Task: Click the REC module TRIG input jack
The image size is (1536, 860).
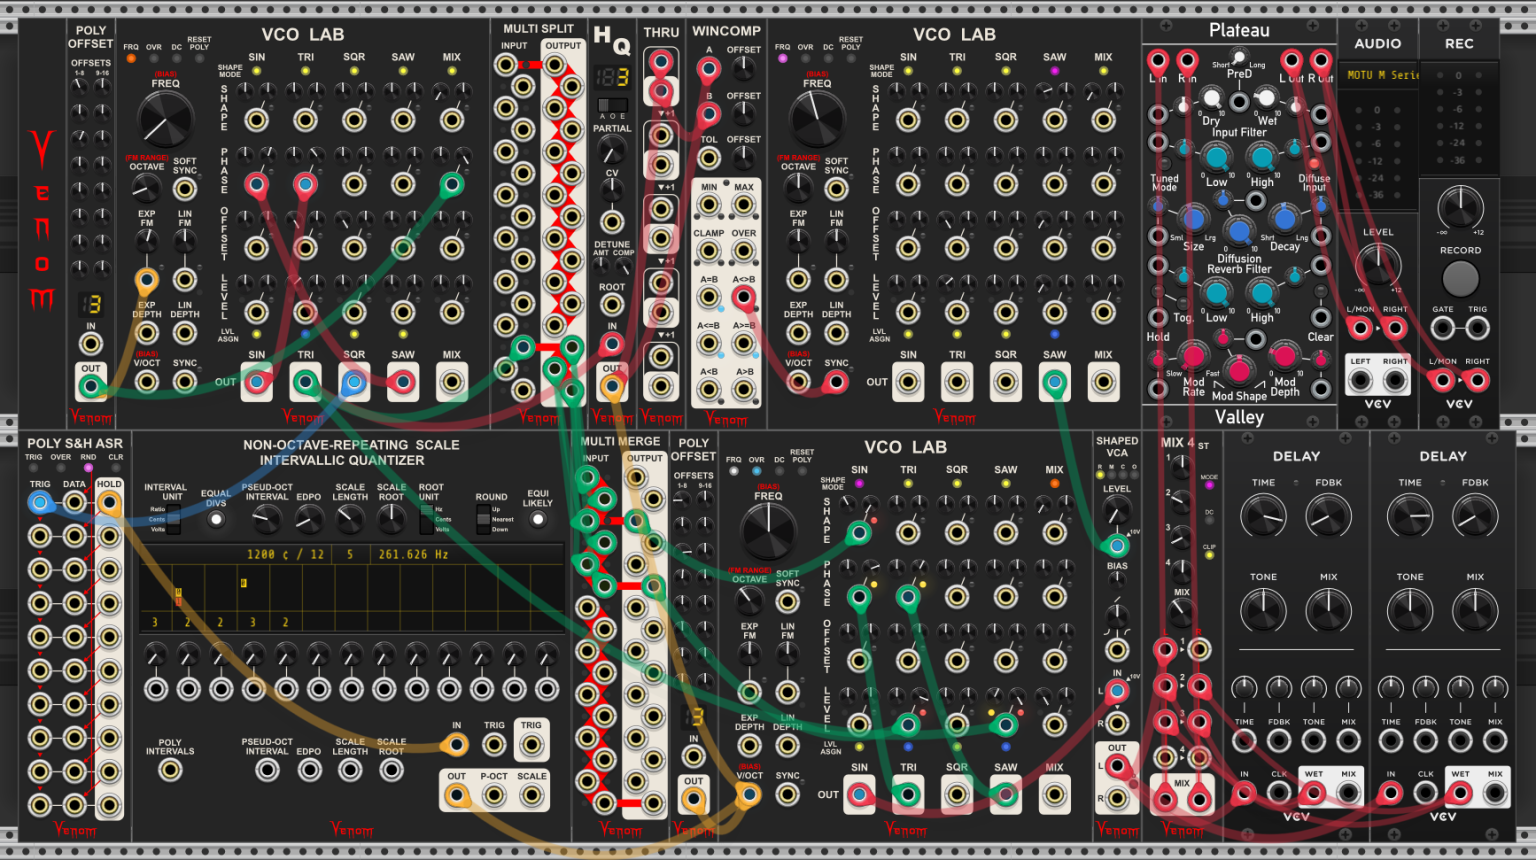Action: point(1477,328)
